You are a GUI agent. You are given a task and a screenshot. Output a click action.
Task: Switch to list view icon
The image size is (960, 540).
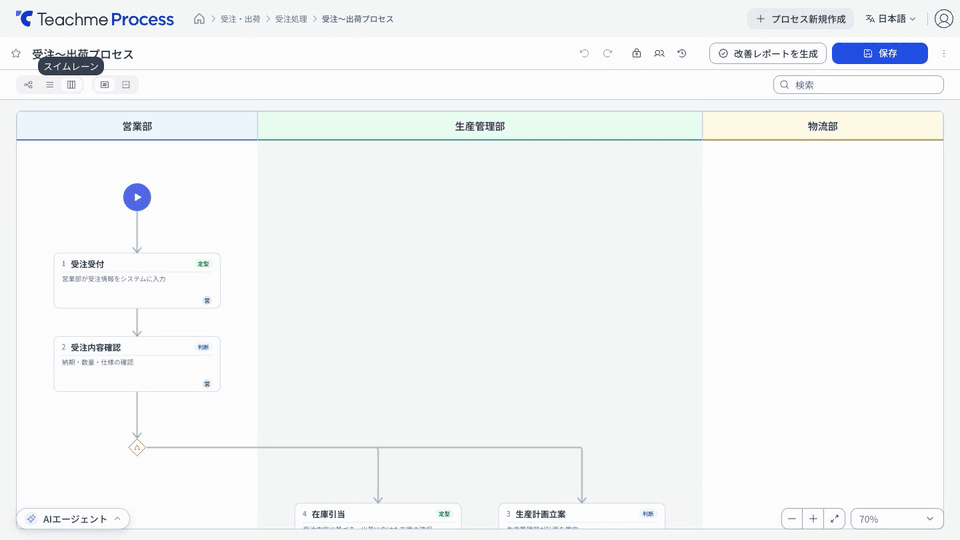coord(50,84)
